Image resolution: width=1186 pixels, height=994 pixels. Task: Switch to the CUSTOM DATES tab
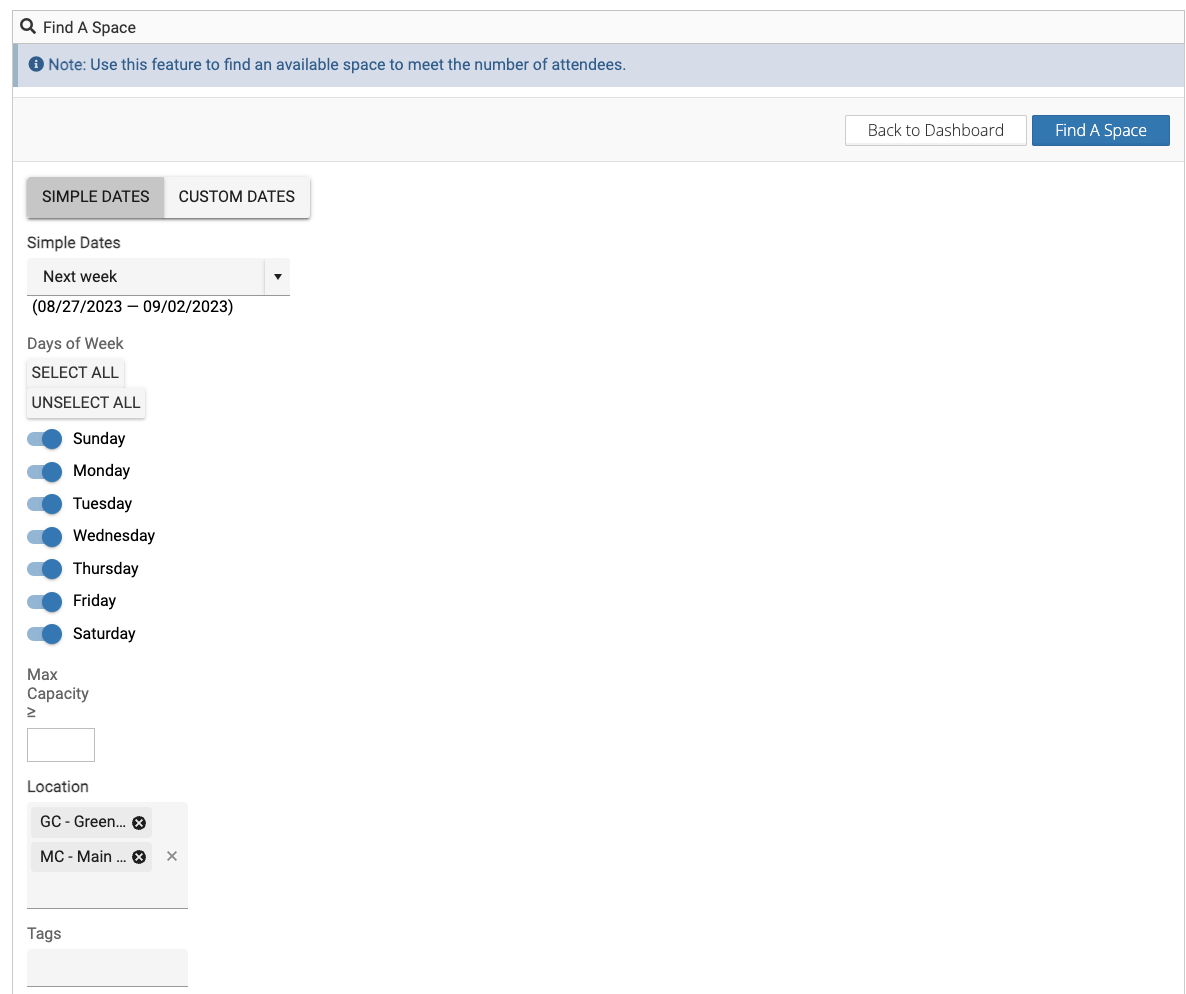point(237,197)
